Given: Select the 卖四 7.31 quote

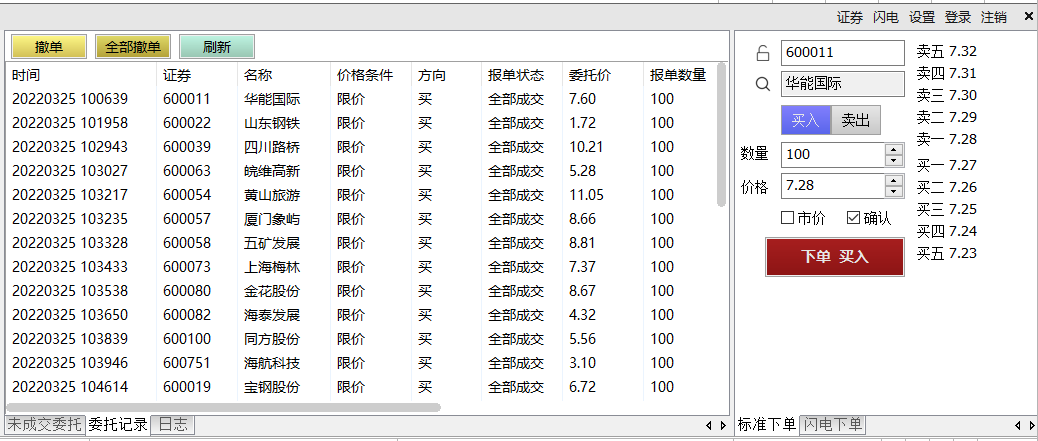Looking at the screenshot, I should click(x=947, y=74).
